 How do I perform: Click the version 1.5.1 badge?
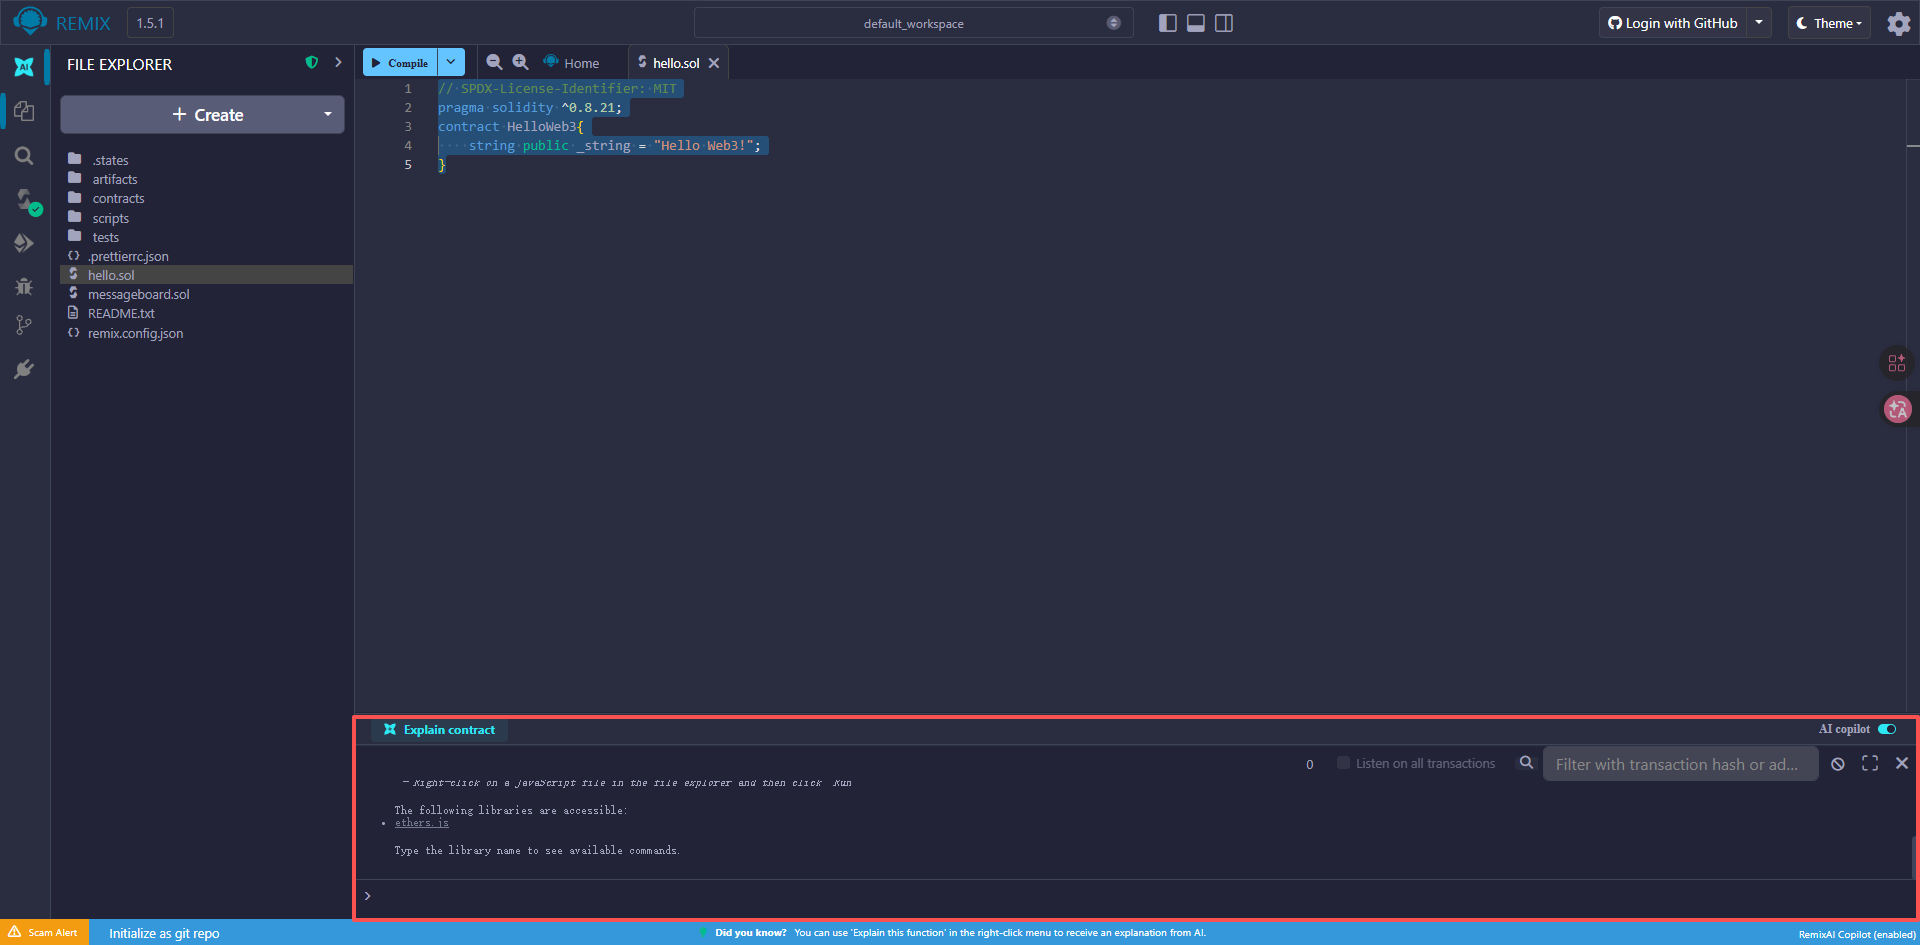[150, 23]
